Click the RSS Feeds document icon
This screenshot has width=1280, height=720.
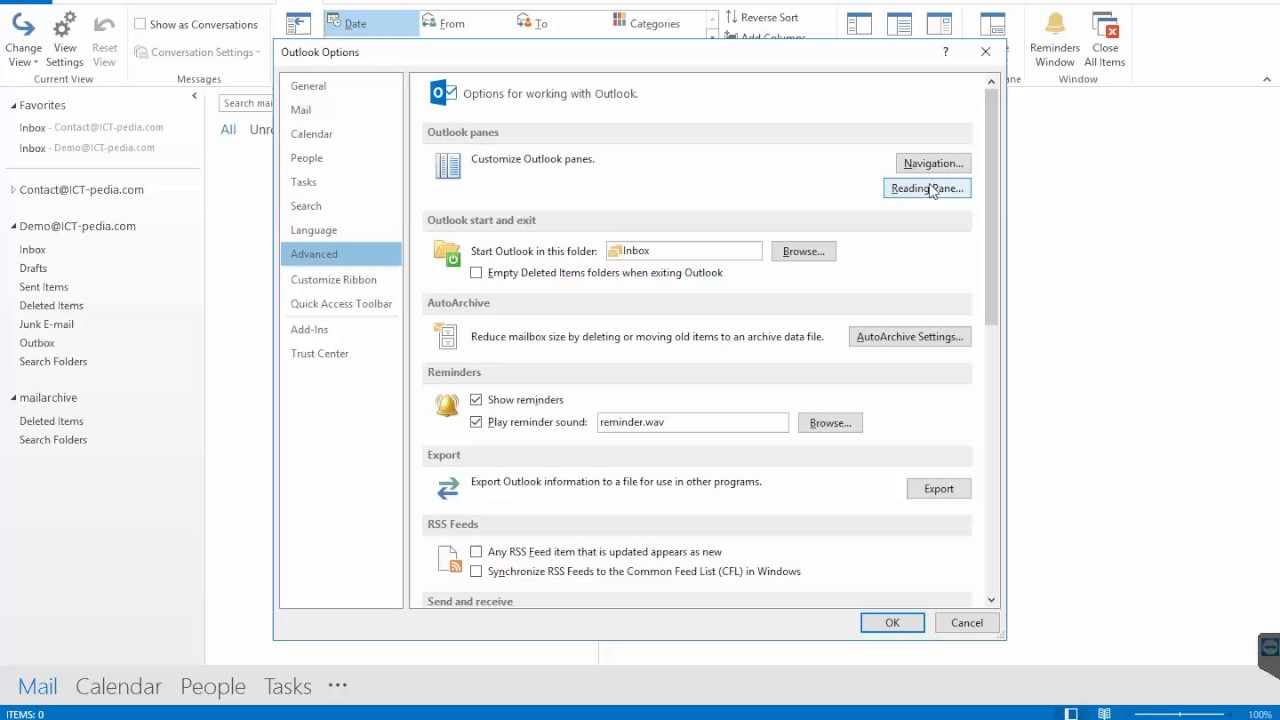click(449, 560)
